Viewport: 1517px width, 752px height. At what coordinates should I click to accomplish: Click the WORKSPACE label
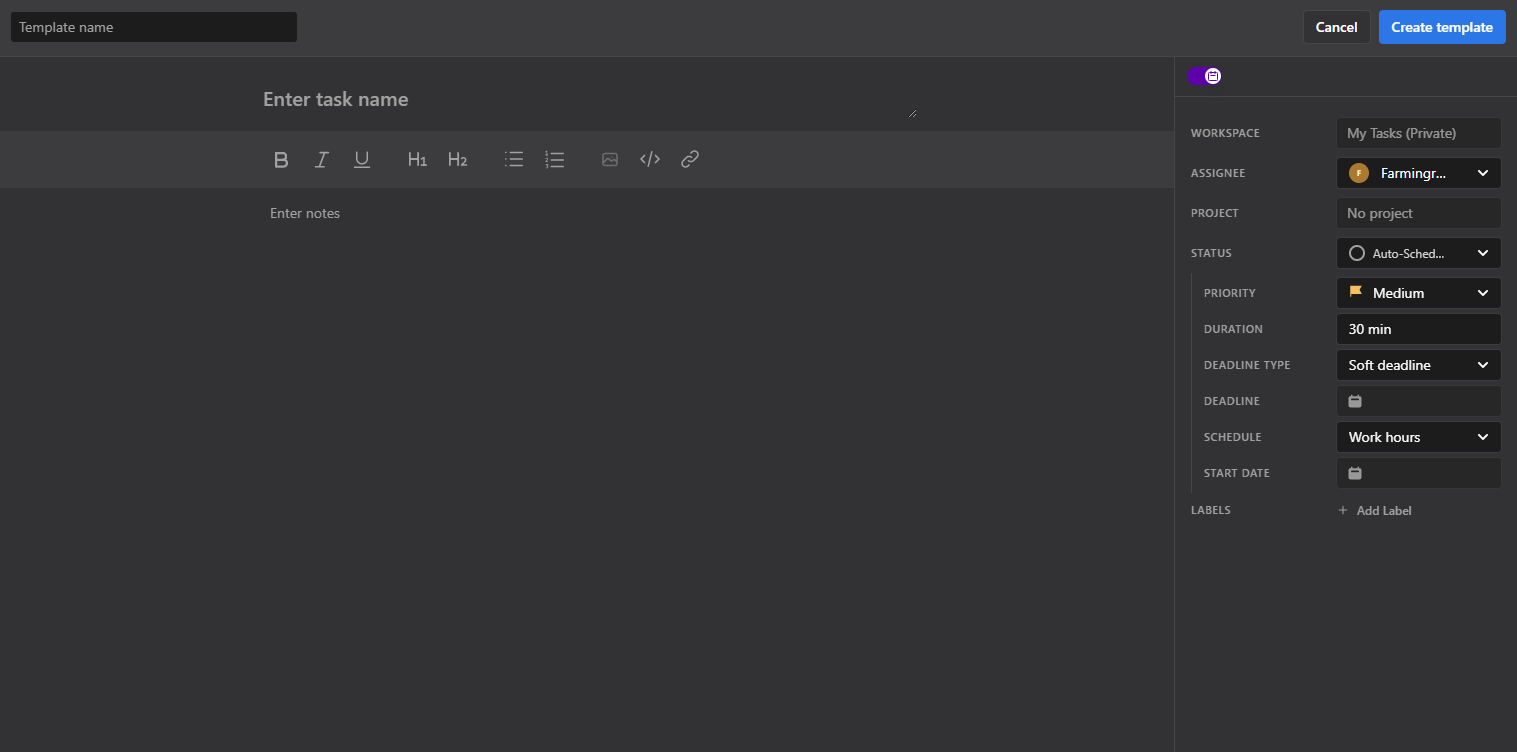[1225, 133]
